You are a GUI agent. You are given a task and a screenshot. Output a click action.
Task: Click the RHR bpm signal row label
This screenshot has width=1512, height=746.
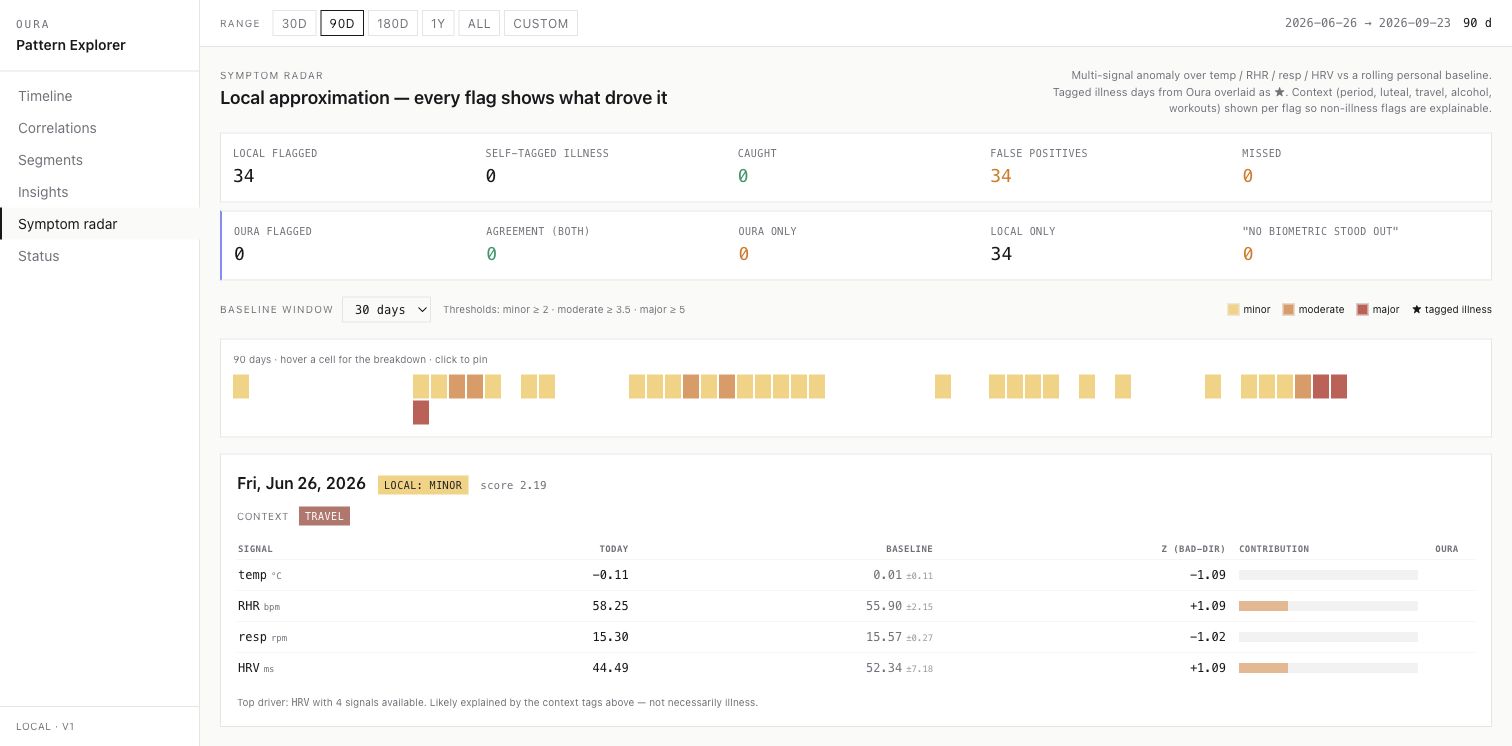(259, 606)
